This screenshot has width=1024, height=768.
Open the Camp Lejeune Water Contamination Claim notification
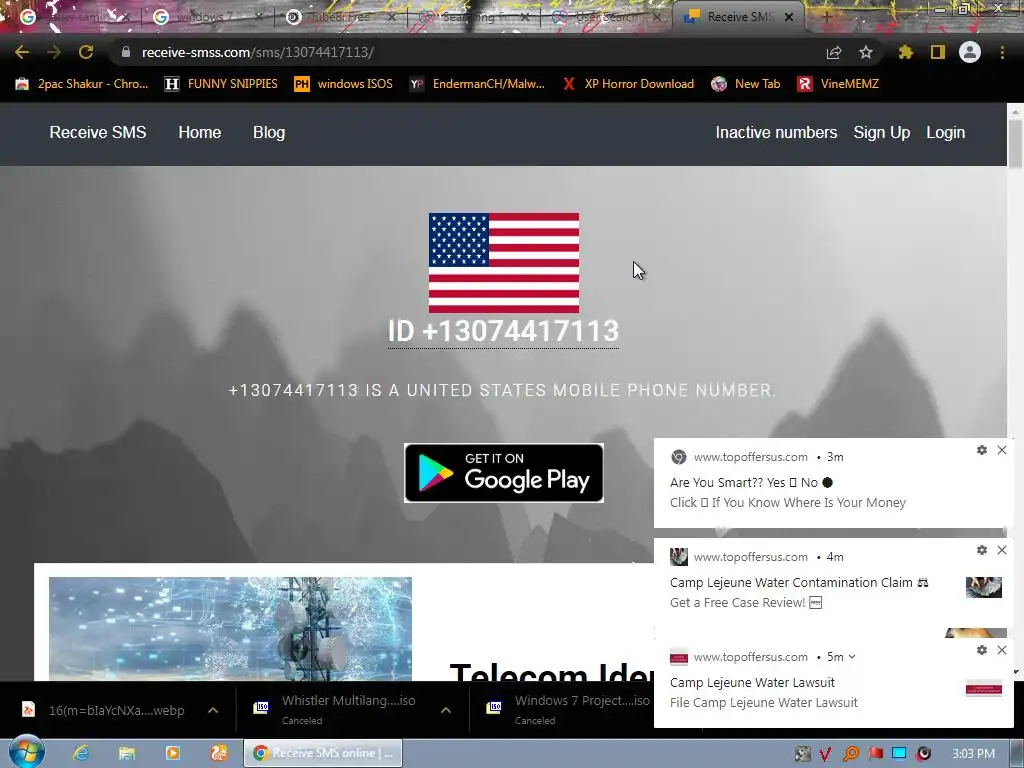(833, 583)
